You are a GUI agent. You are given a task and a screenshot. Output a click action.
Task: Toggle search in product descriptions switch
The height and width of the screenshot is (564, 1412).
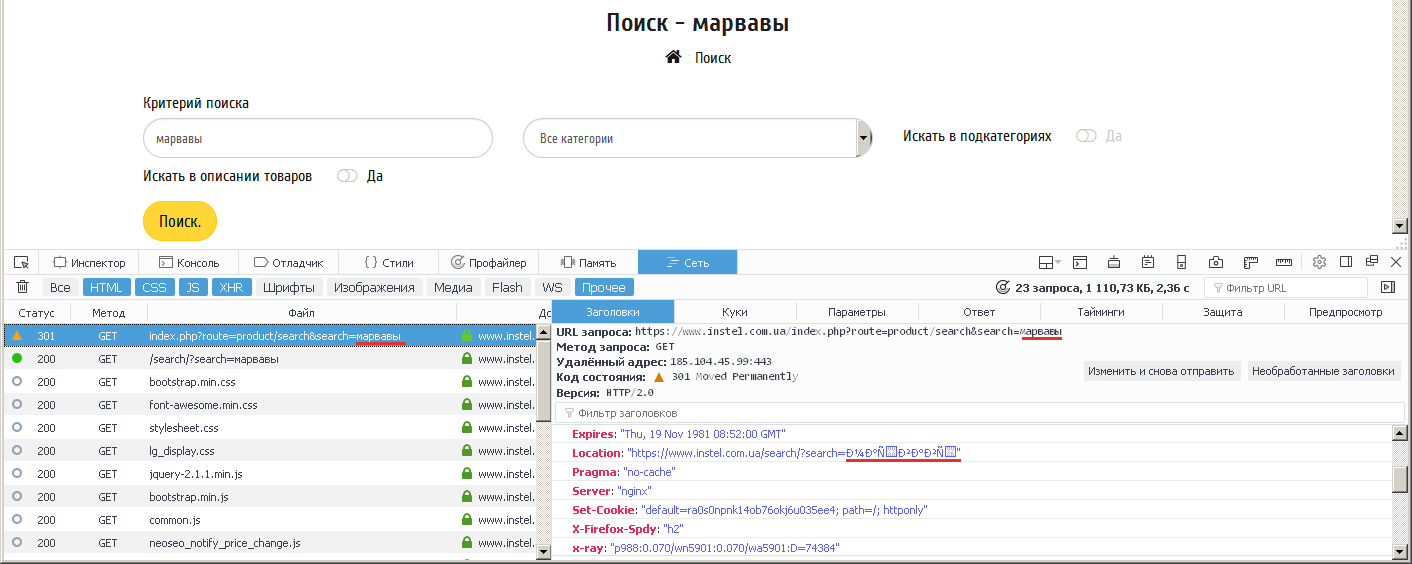point(347,176)
